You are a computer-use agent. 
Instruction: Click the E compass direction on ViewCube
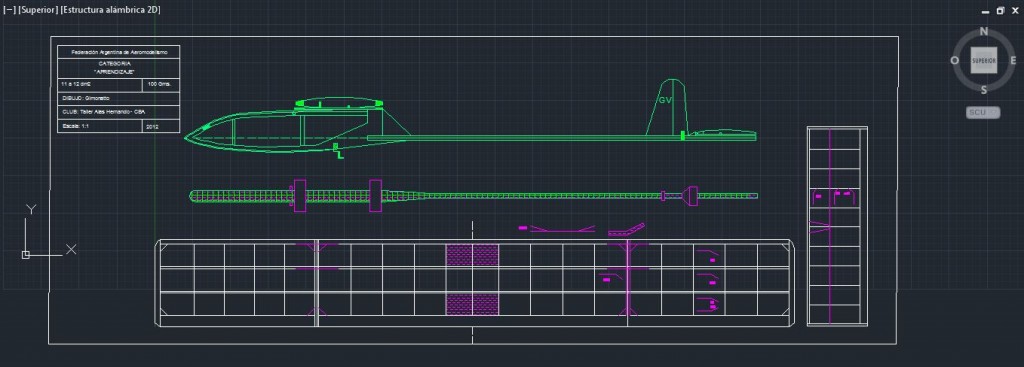pos(1013,61)
